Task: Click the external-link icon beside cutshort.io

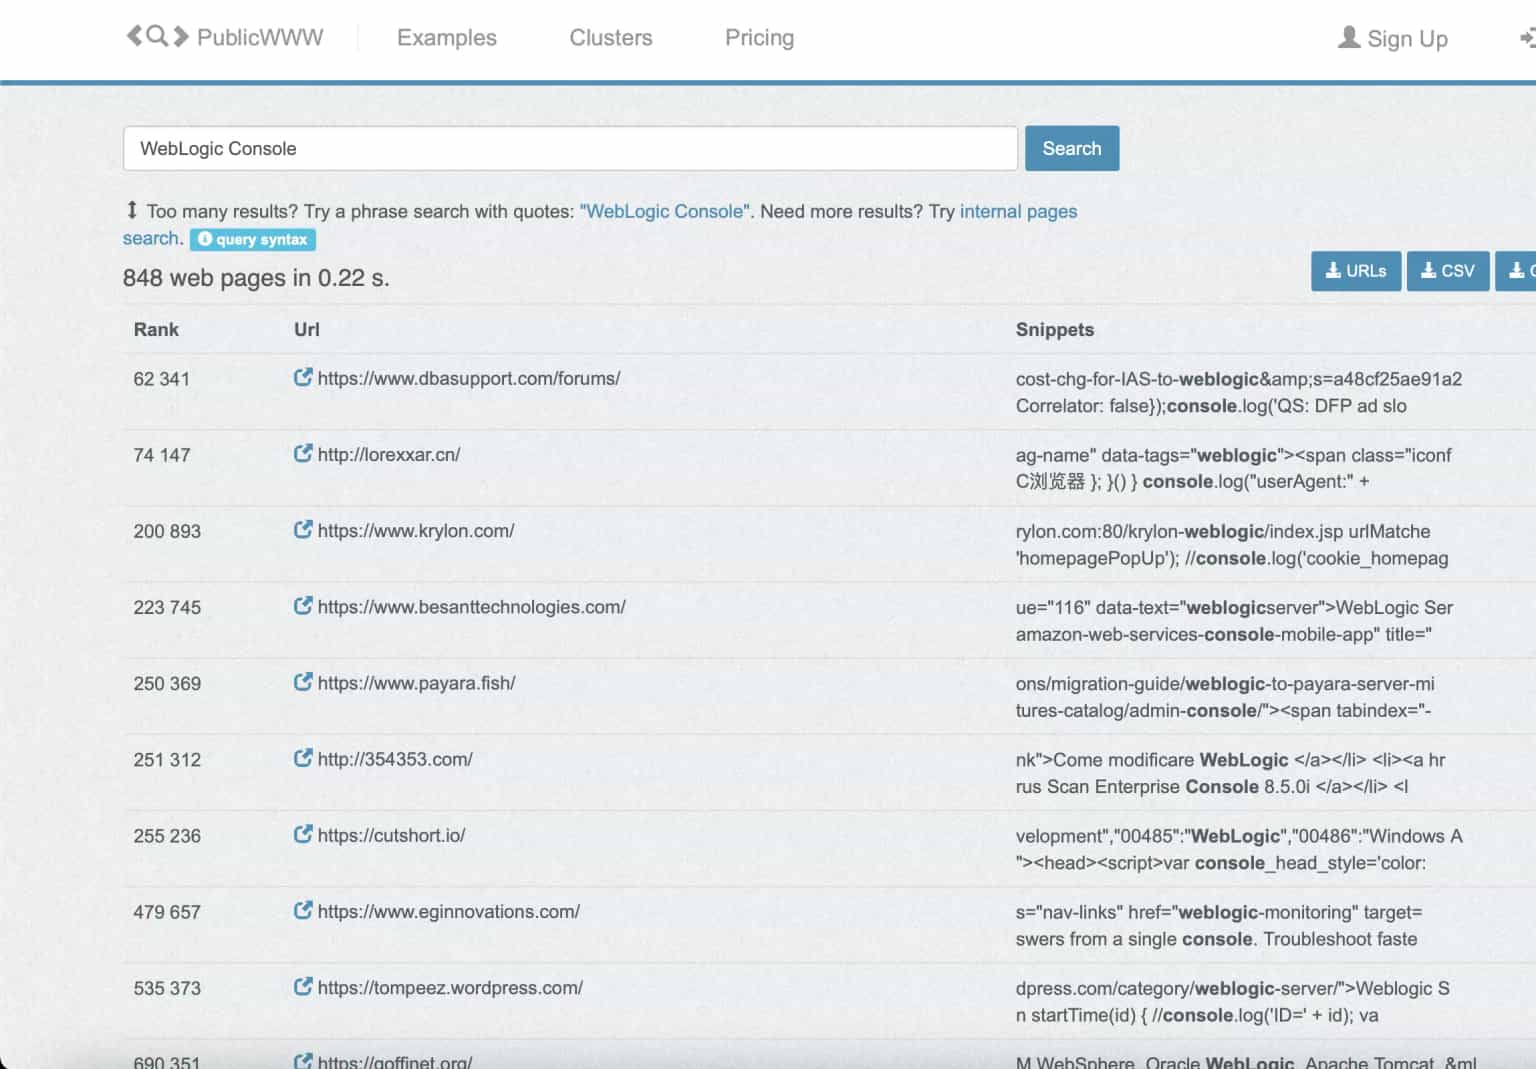Action: coord(302,835)
